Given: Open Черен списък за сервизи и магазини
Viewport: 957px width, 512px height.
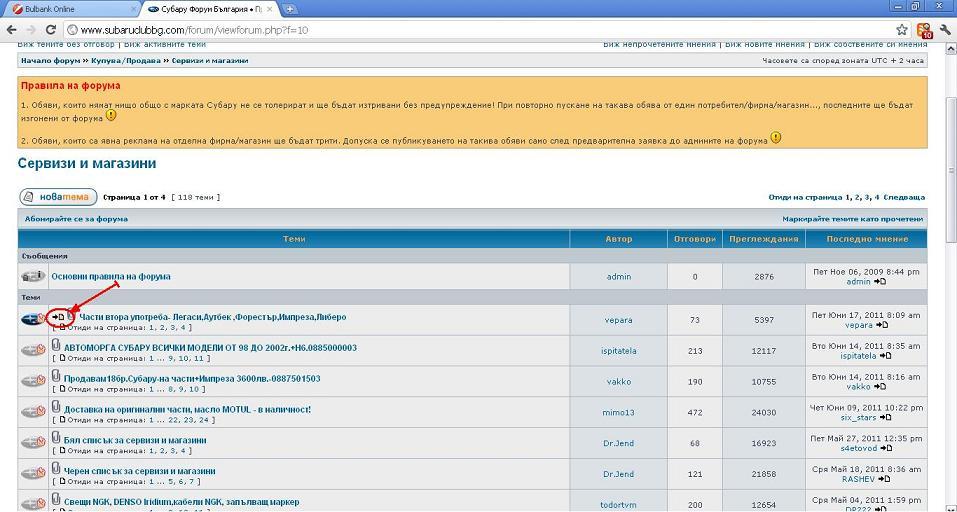Looking at the screenshot, I should (x=139, y=471).
